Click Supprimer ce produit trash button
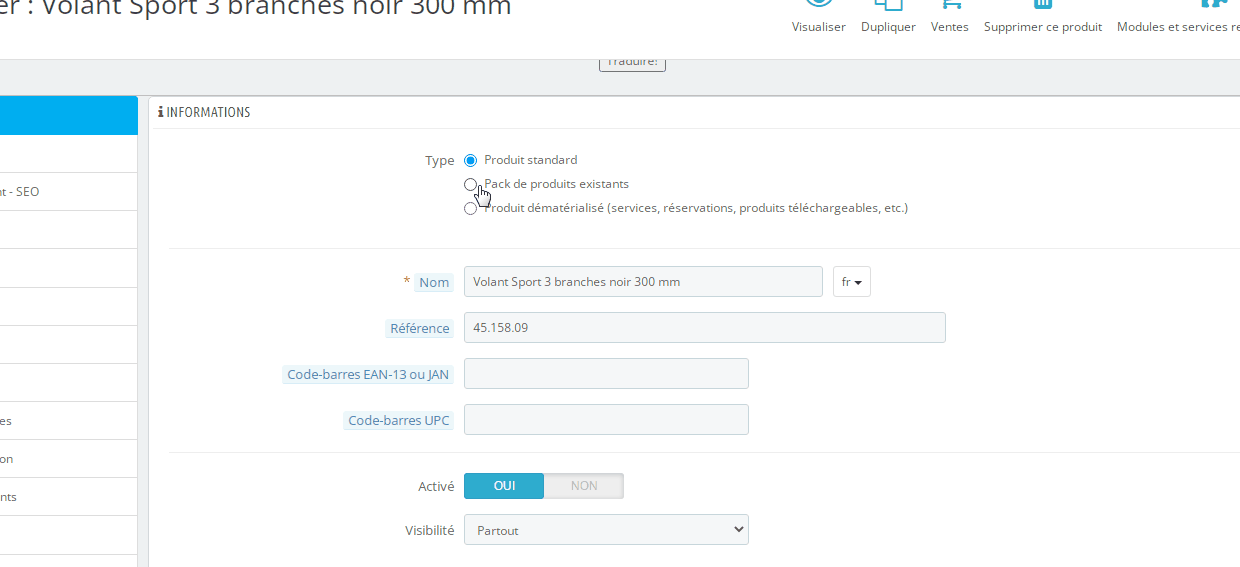 pos(1042,18)
